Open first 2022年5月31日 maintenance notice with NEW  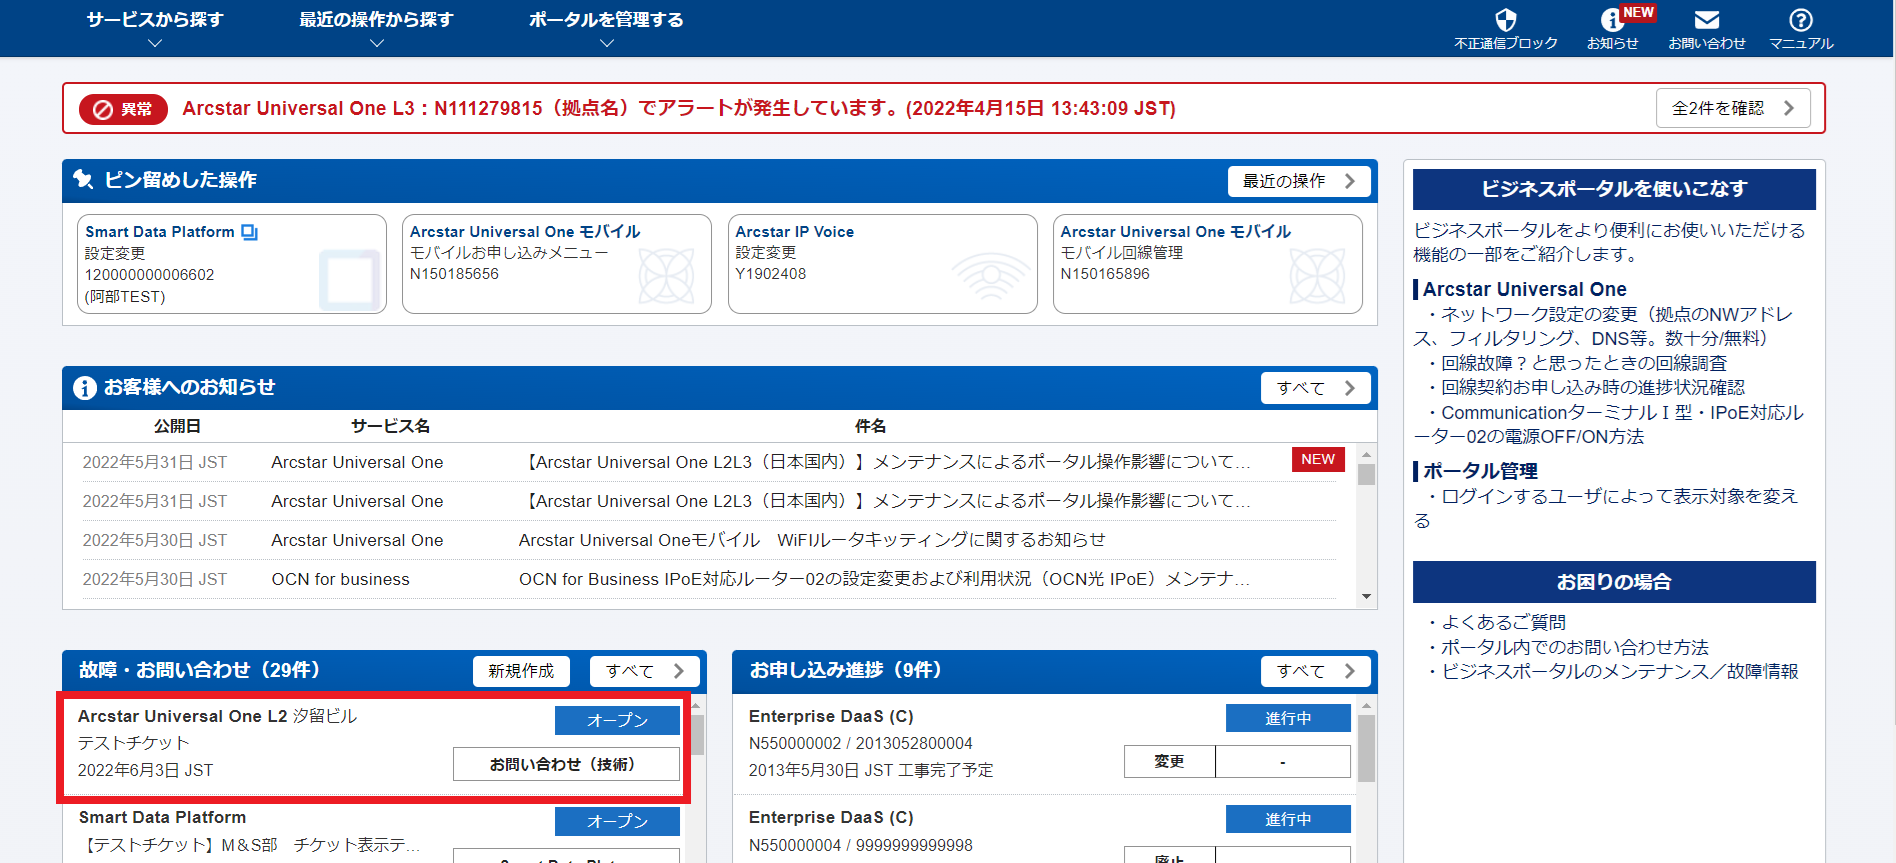pyautogui.click(x=709, y=462)
